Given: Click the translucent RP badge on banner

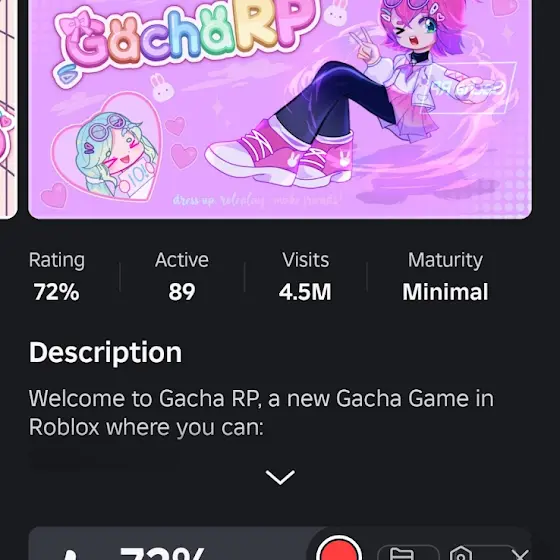Looking at the screenshot, I should (470, 88).
